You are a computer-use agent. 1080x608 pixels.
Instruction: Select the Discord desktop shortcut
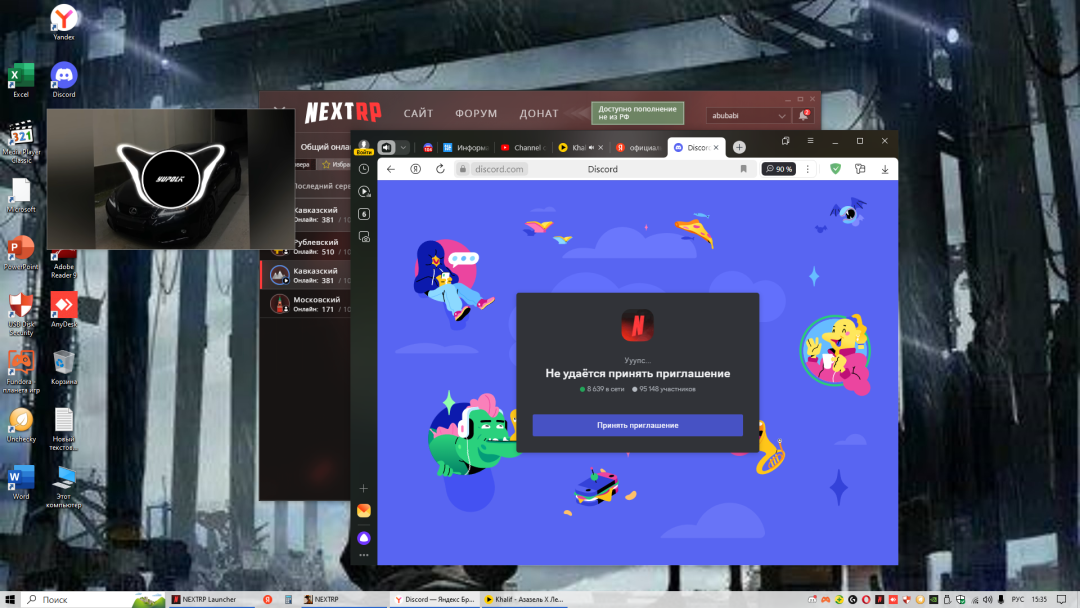click(63, 80)
